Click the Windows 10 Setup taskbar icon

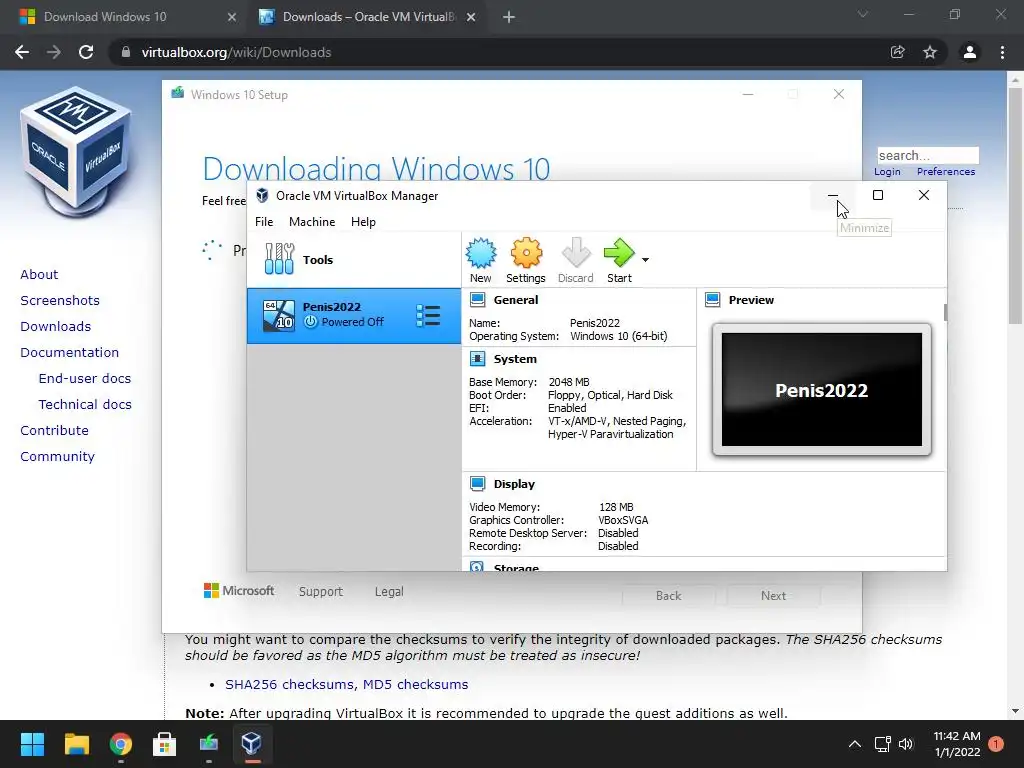tap(208, 744)
